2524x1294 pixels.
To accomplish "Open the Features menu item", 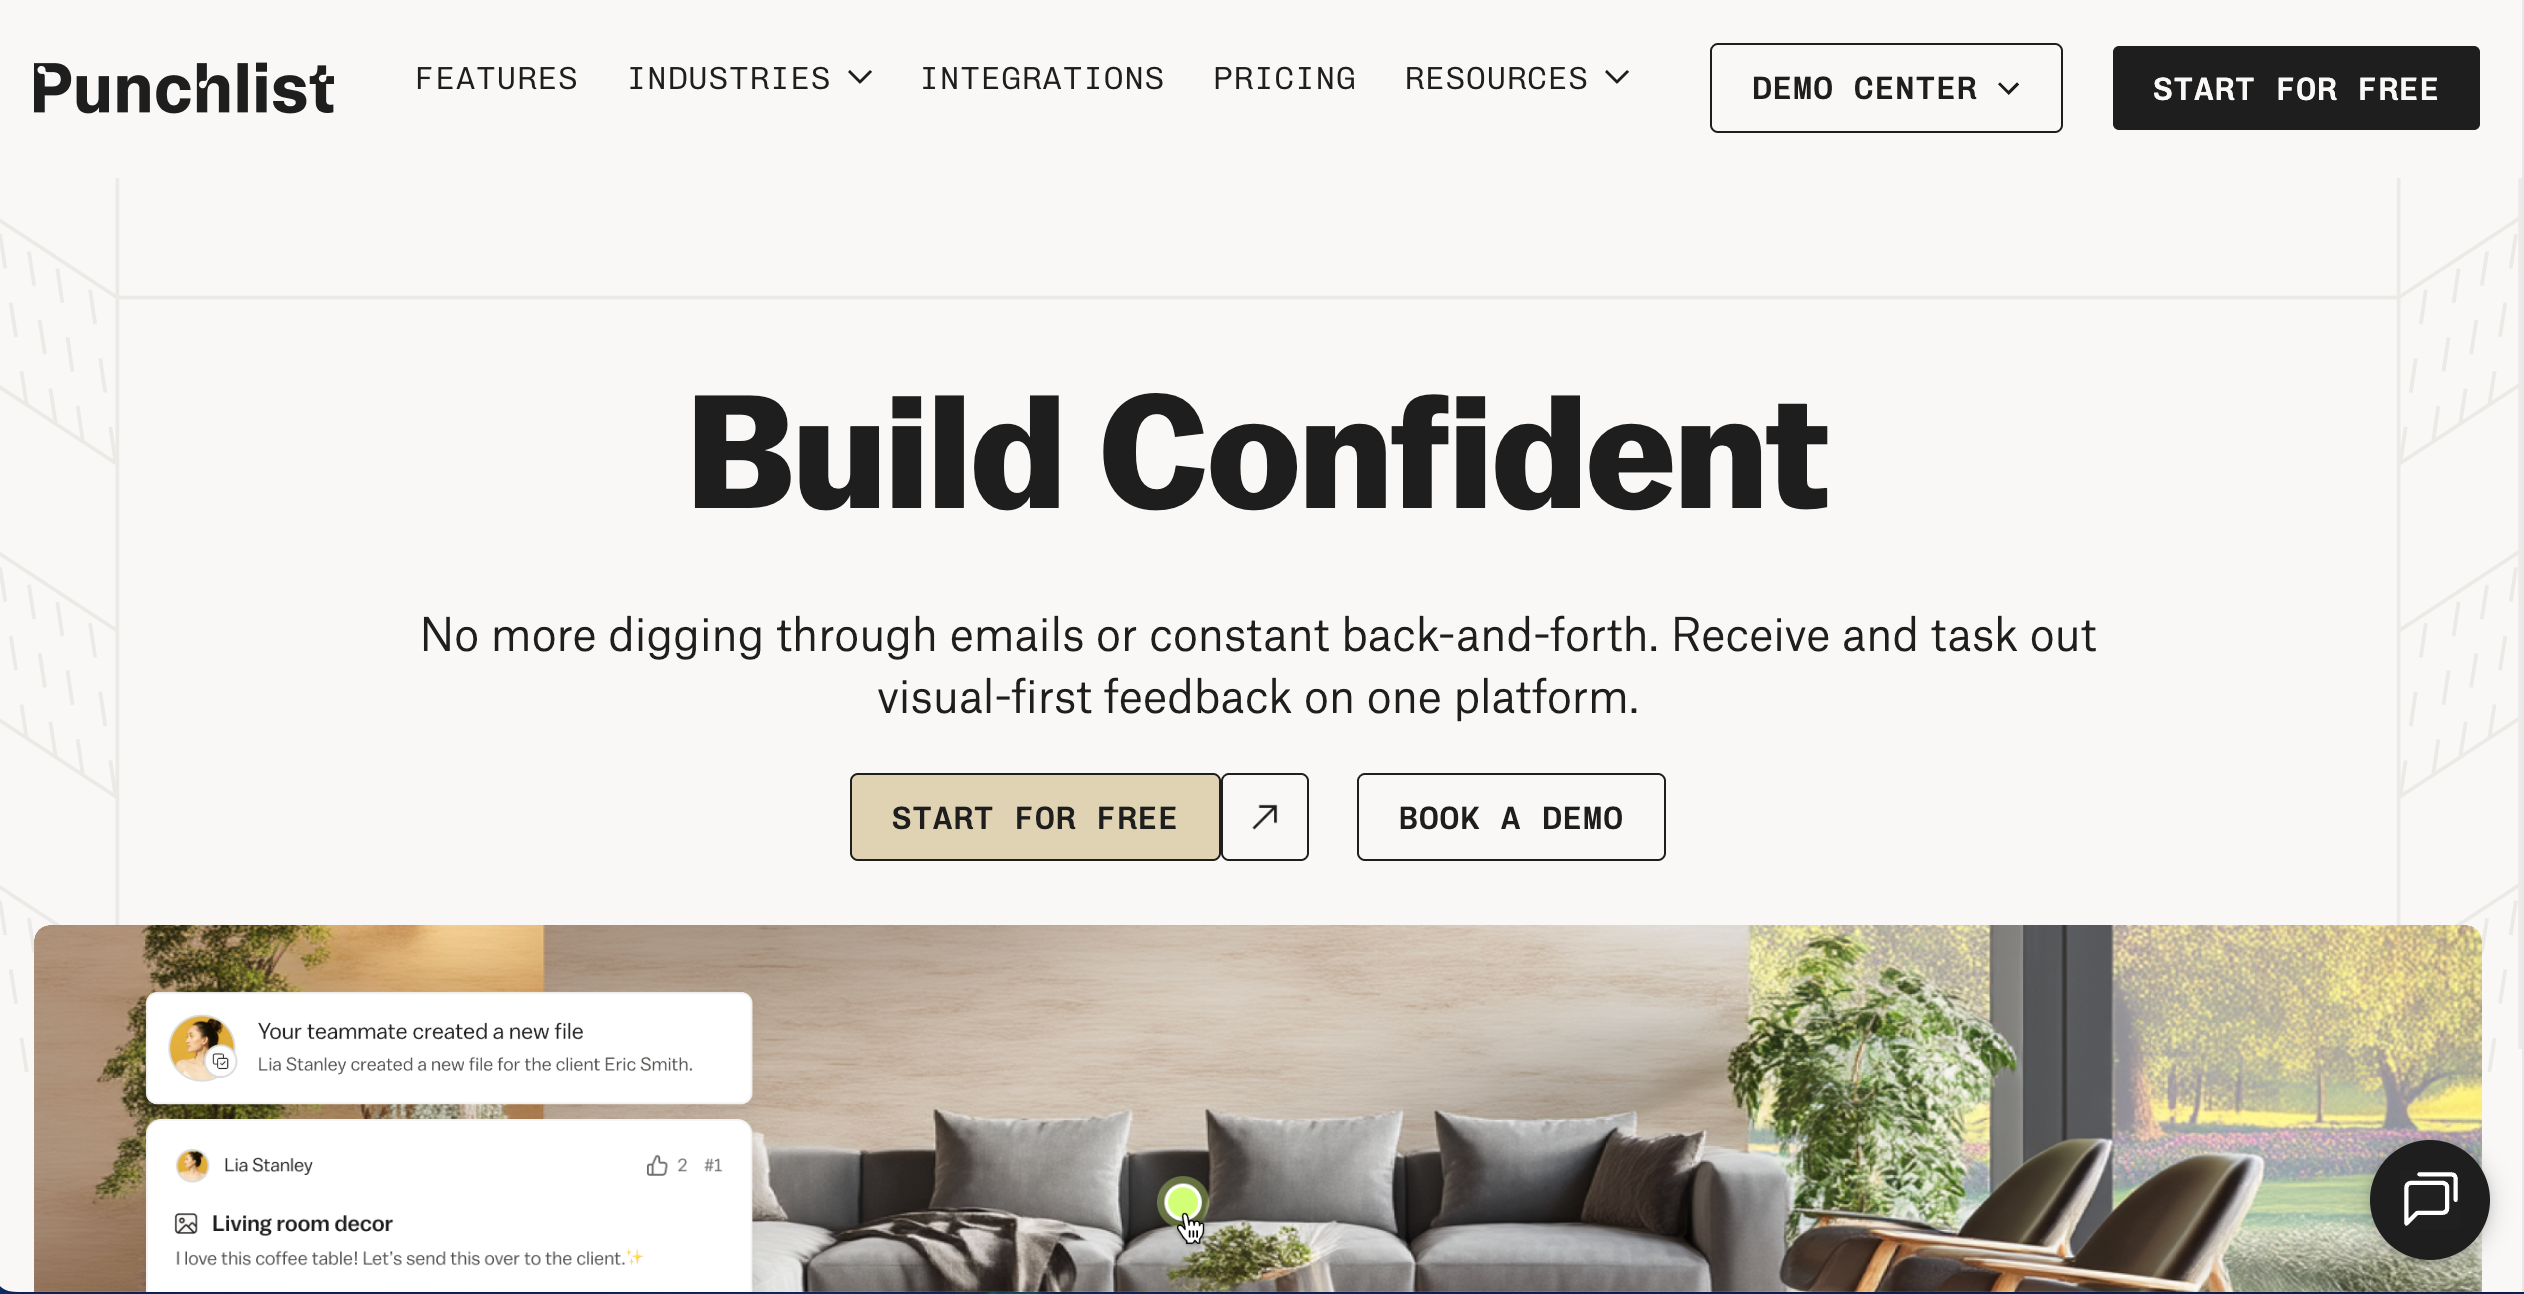I will point(497,78).
